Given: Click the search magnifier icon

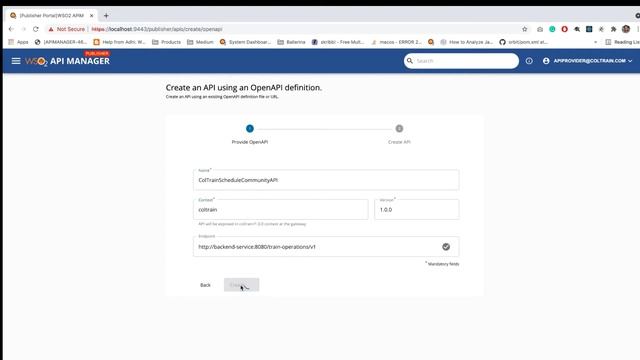Looking at the screenshot, I should pos(410,61).
